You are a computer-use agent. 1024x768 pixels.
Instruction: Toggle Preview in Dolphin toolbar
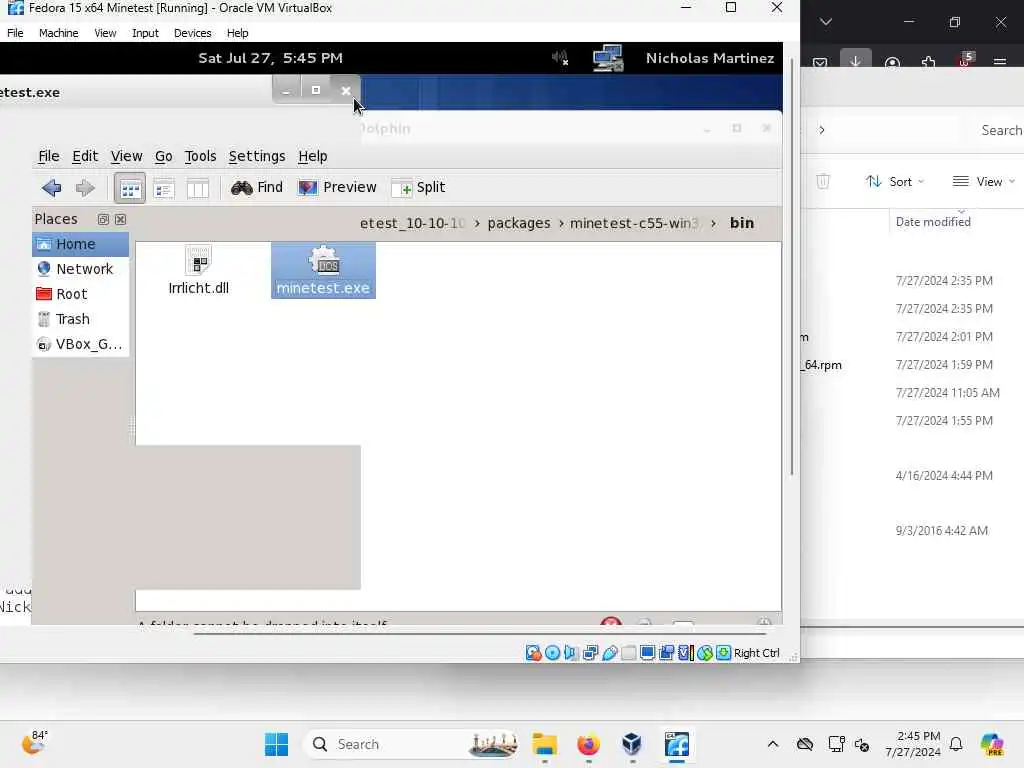[337, 187]
